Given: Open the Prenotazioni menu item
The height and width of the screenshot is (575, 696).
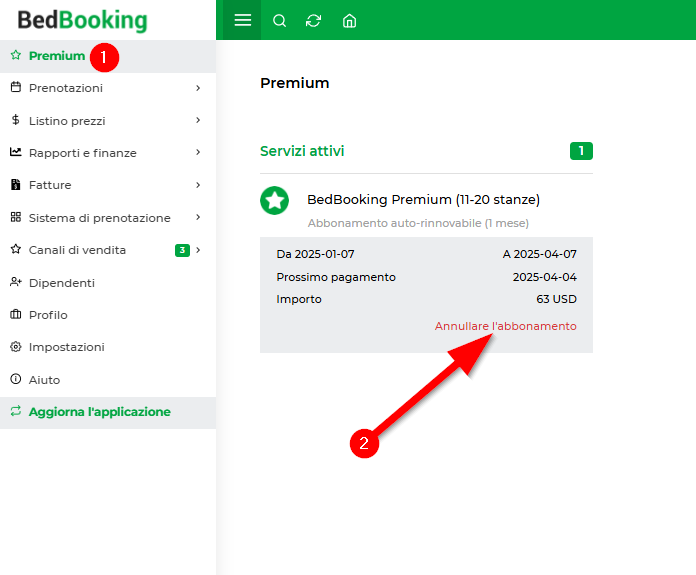Looking at the screenshot, I should (108, 88).
